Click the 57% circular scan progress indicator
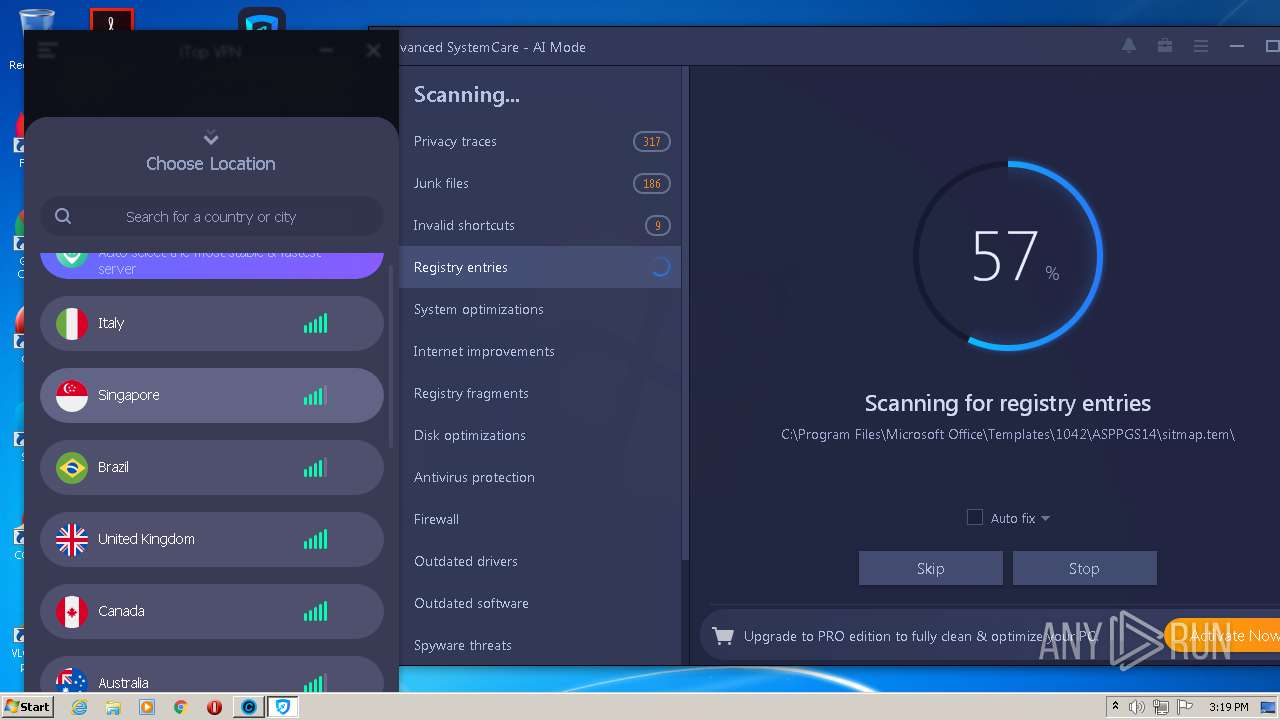The height and width of the screenshot is (720, 1280). [x=1008, y=256]
